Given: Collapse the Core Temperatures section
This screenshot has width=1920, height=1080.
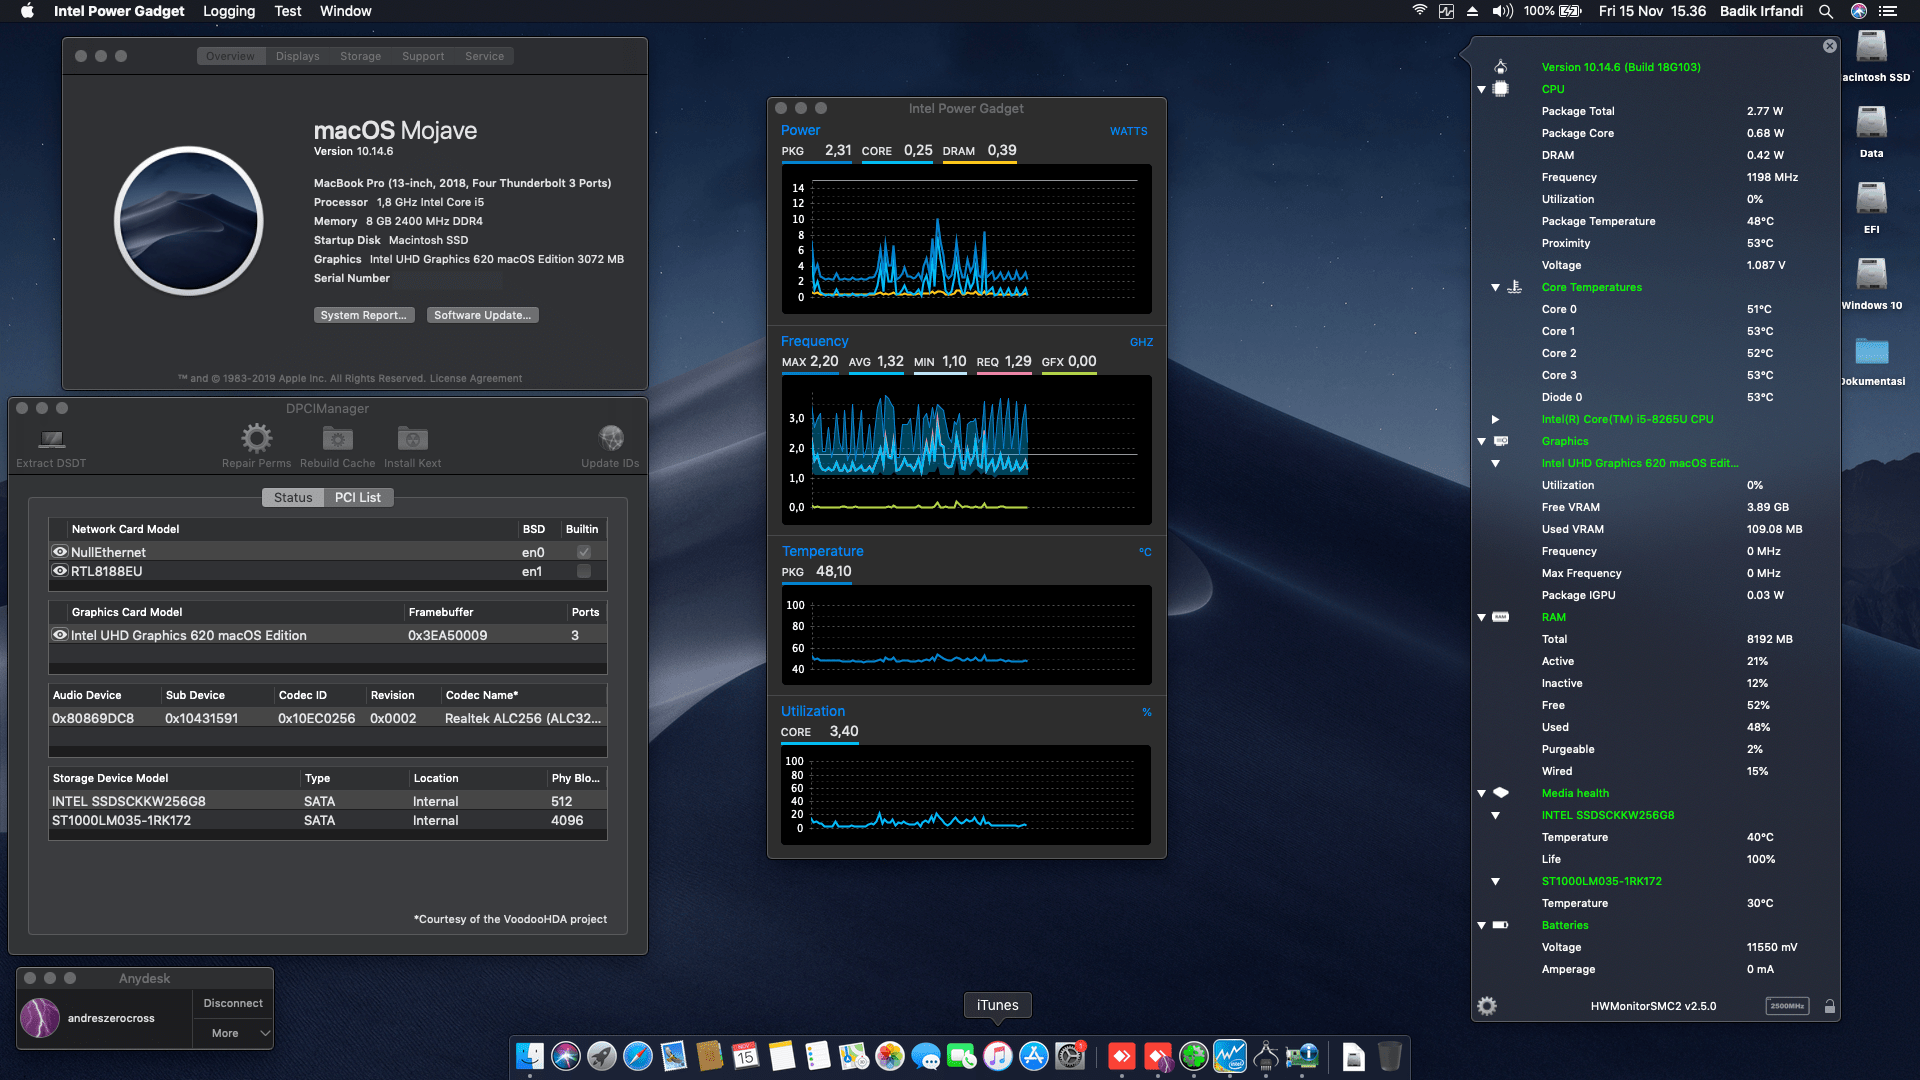Looking at the screenshot, I should [1494, 287].
